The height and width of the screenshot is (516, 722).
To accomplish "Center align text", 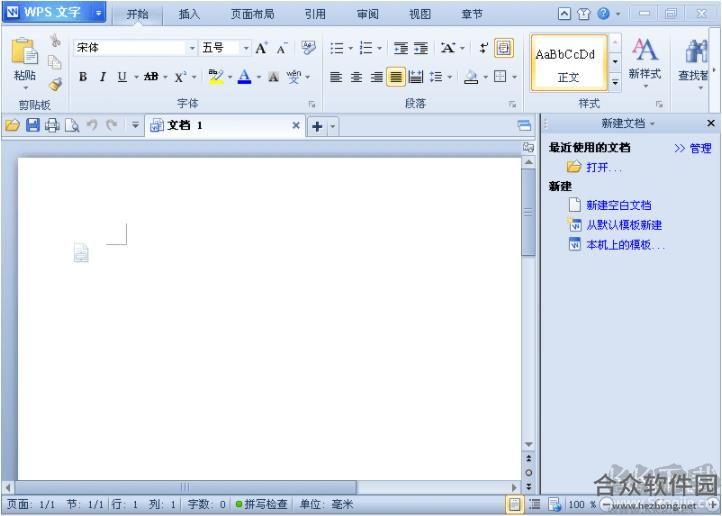I will (356, 76).
